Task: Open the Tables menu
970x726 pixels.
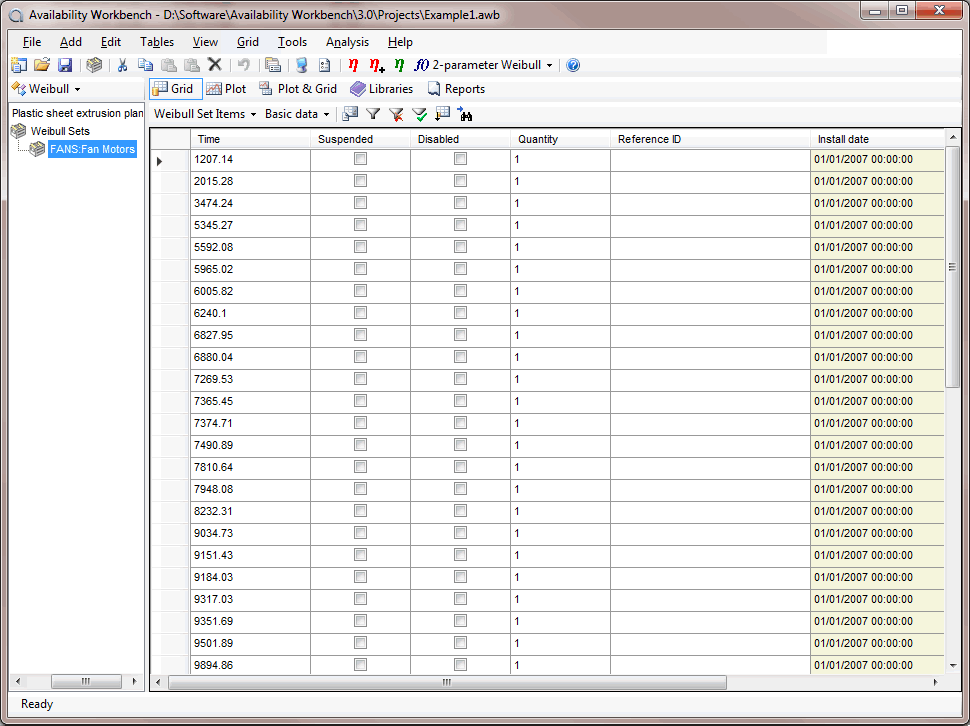Action: 157,42
